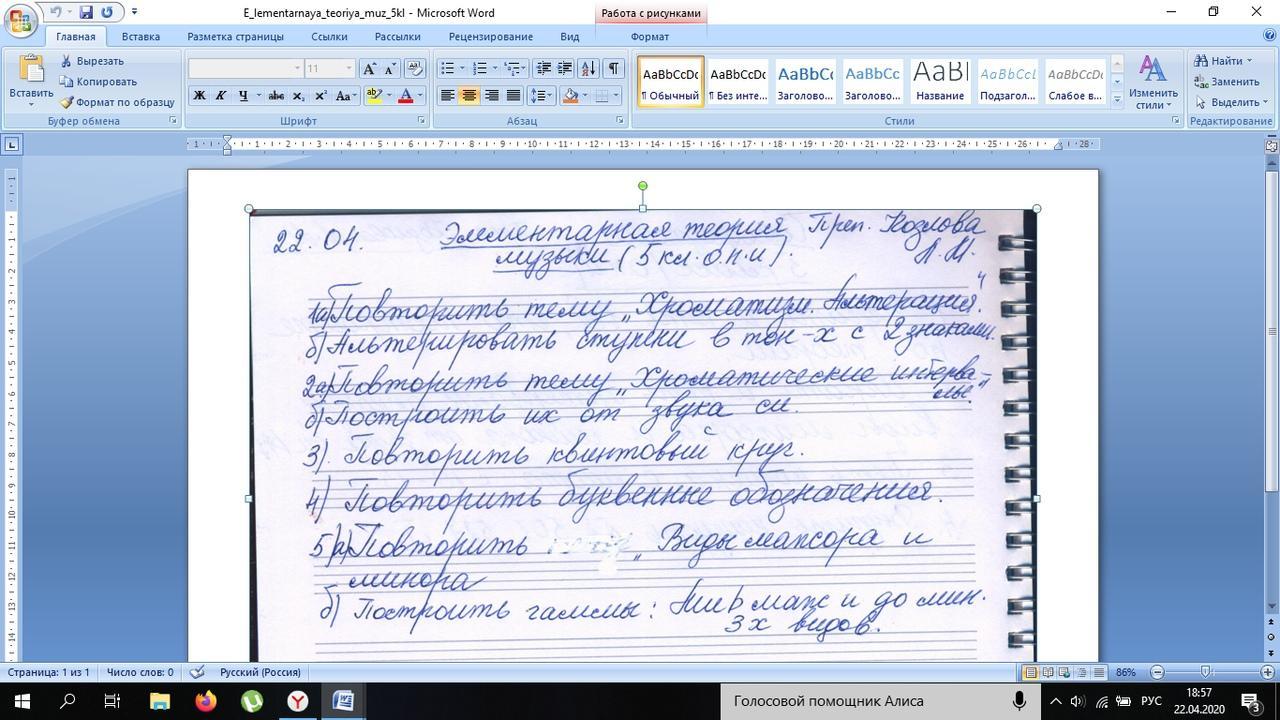Screen dimensions: 1280x720
Task: Open Изменить стили menu
Action: point(1153,83)
